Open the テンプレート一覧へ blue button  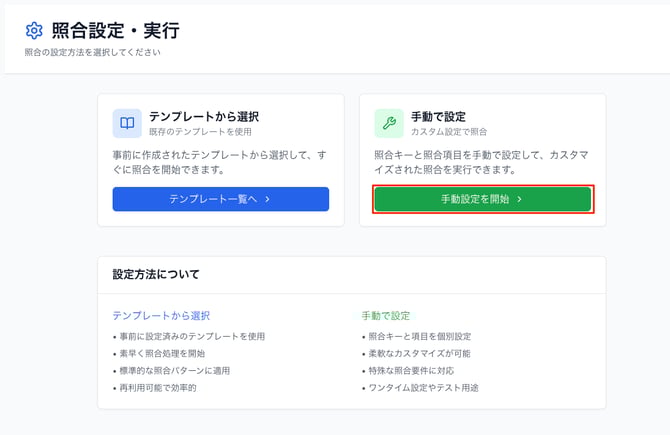tap(220, 200)
